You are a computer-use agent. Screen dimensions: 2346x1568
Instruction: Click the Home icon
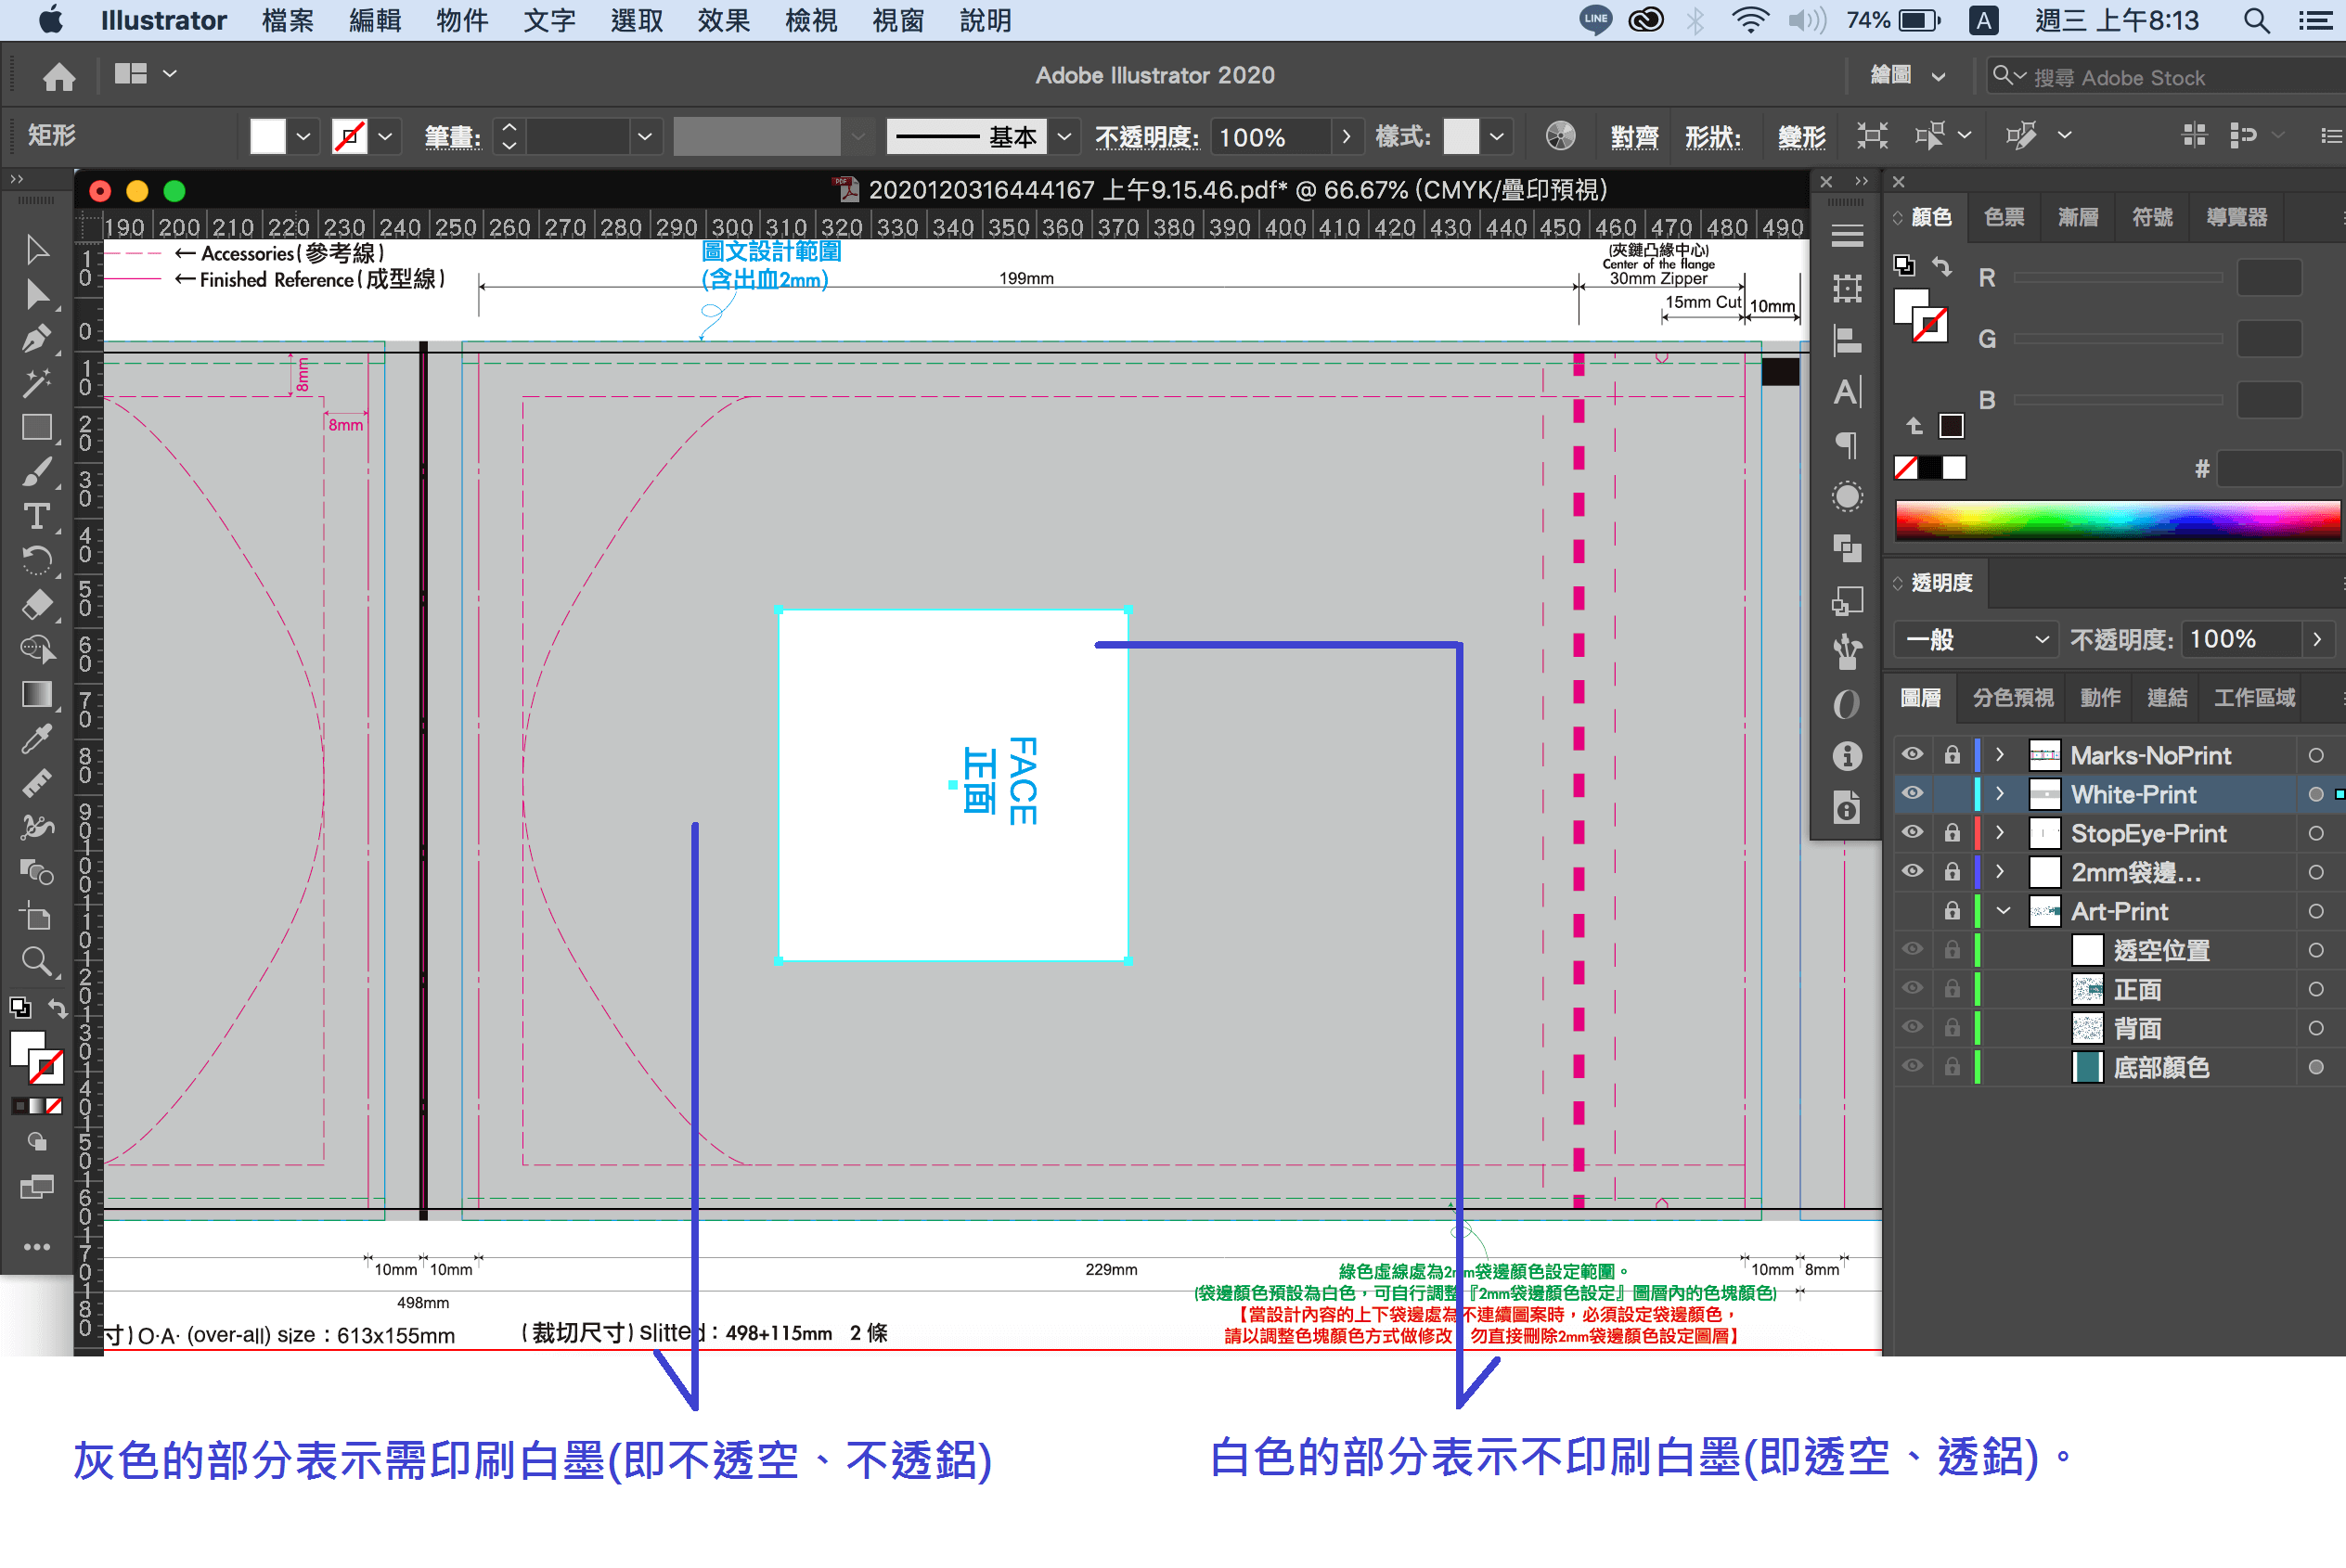(59, 76)
